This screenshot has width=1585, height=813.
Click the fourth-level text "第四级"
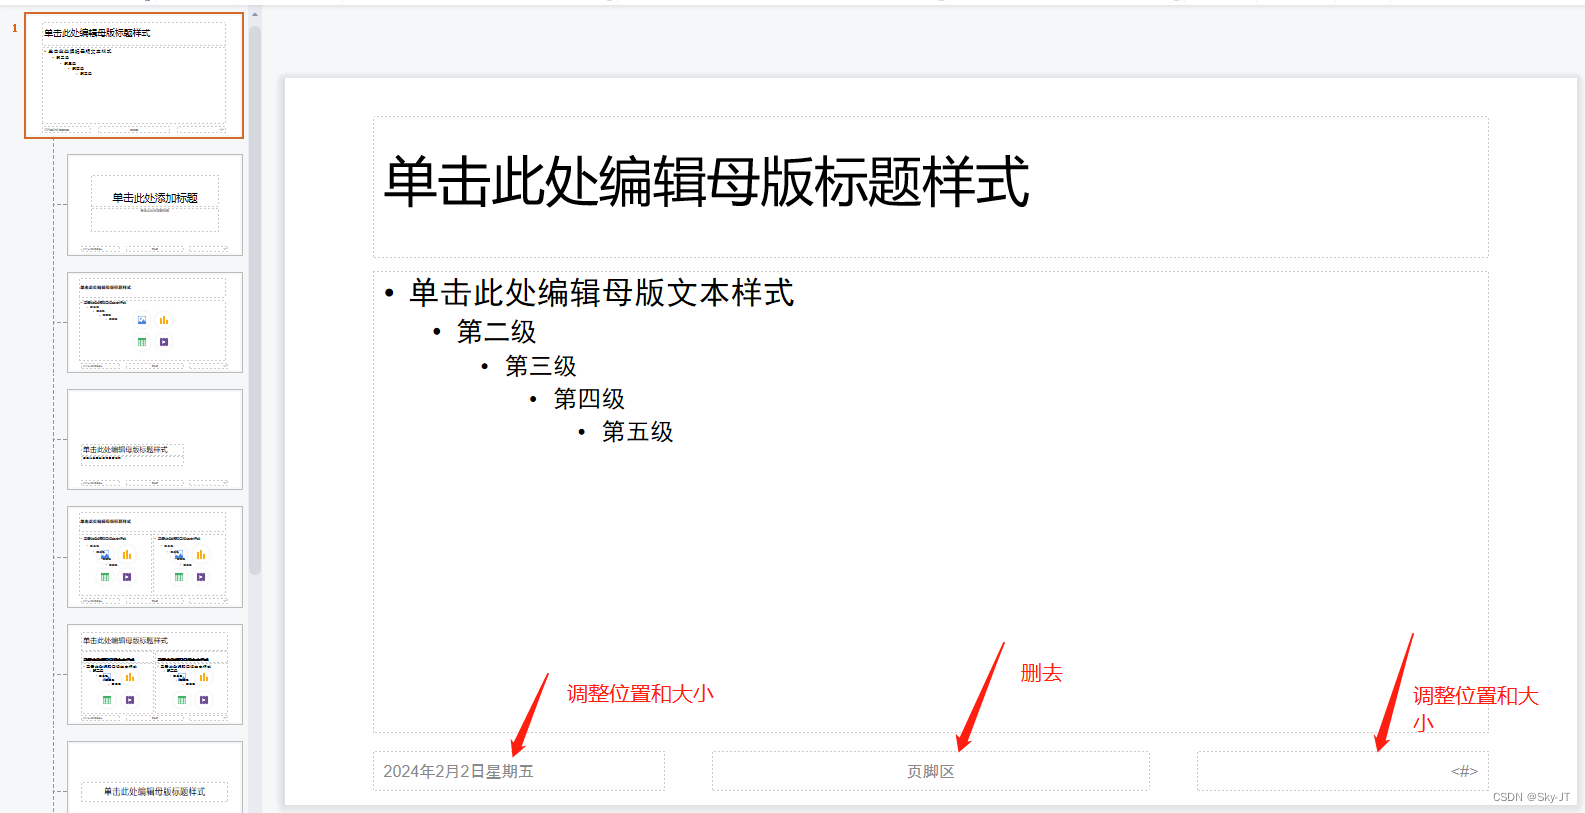(x=589, y=399)
